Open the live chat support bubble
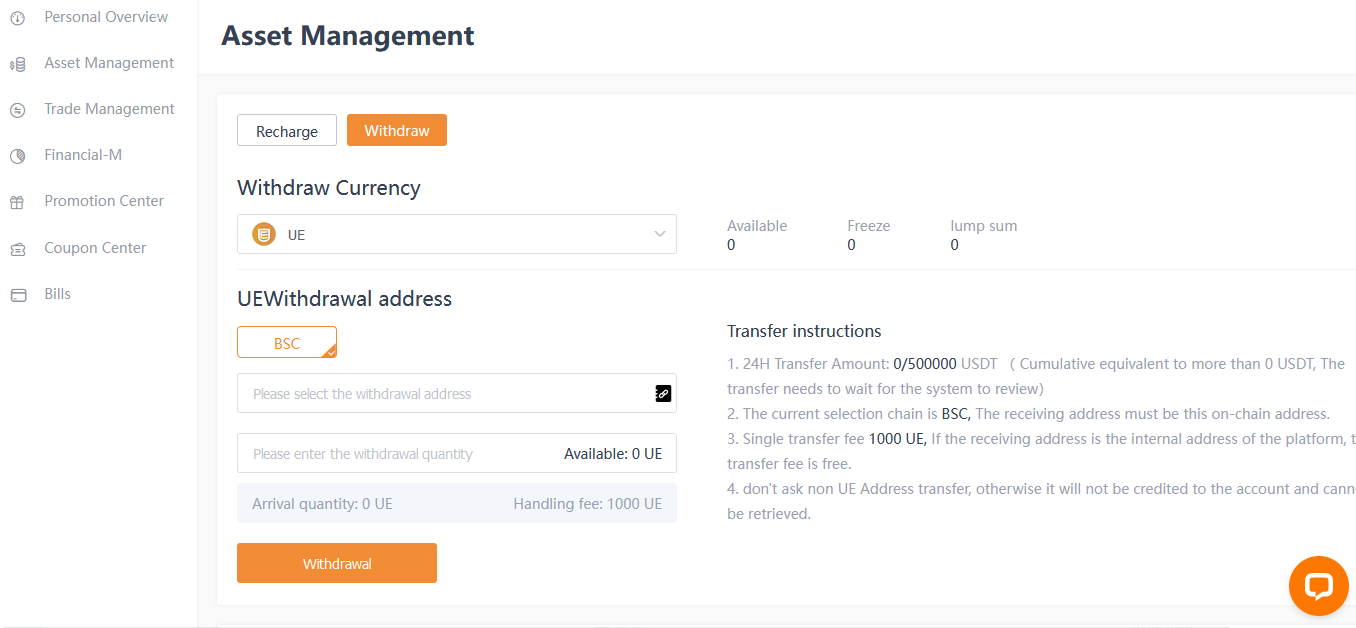The width and height of the screenshot is (1356, 628). [1319, 586]
